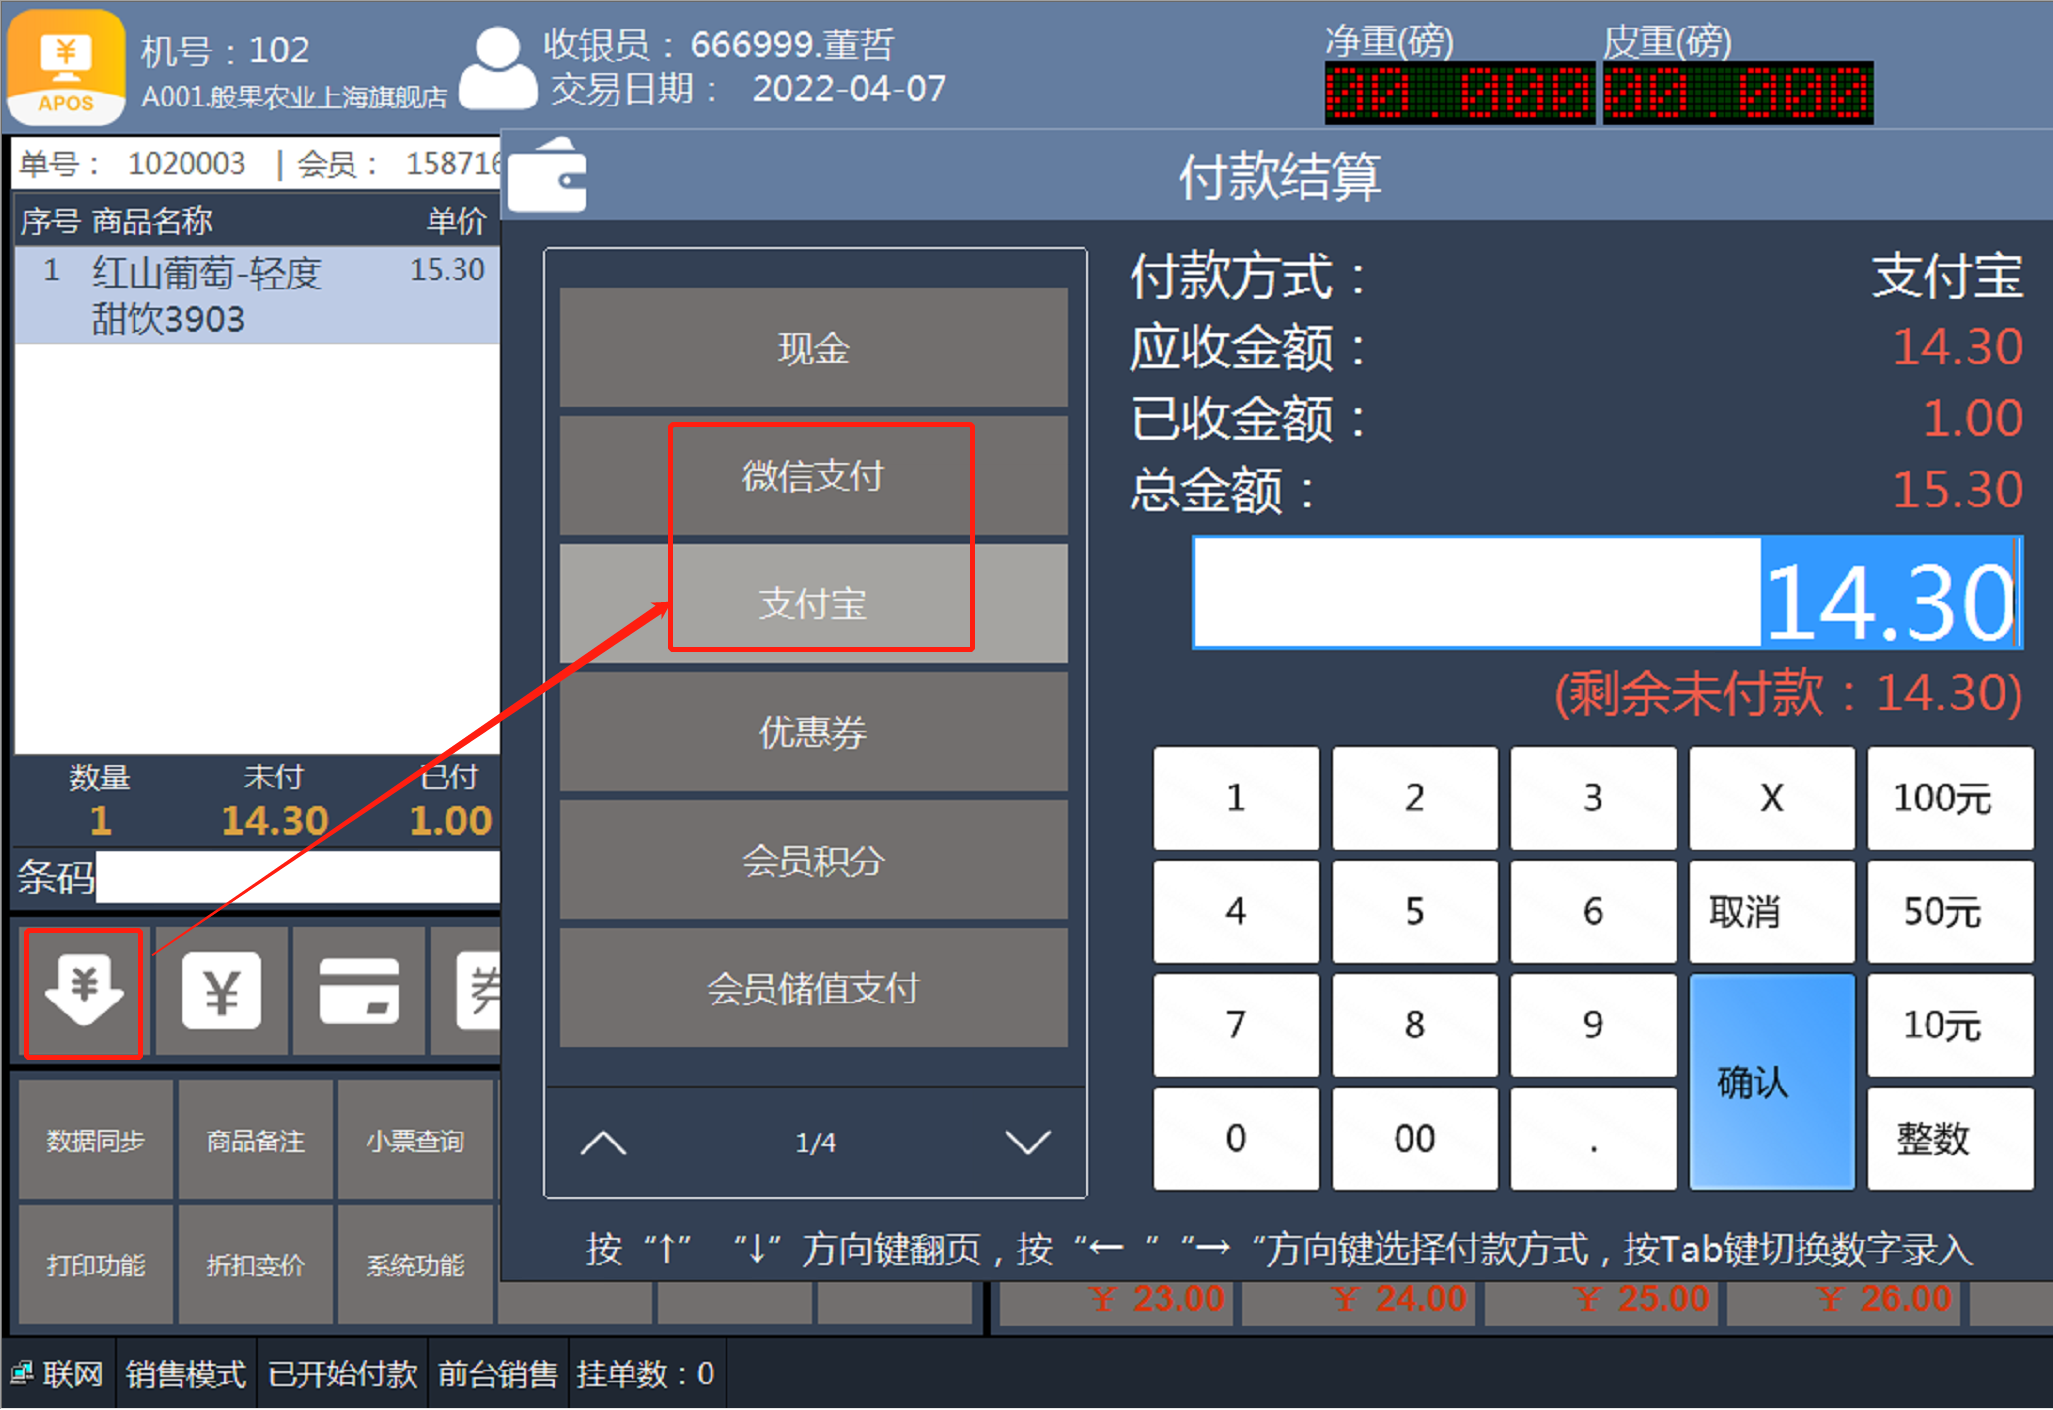Select 现金 as the payment method
Image resolution: width=2053 pixels, height=1410 pixels.
(813, 348)
